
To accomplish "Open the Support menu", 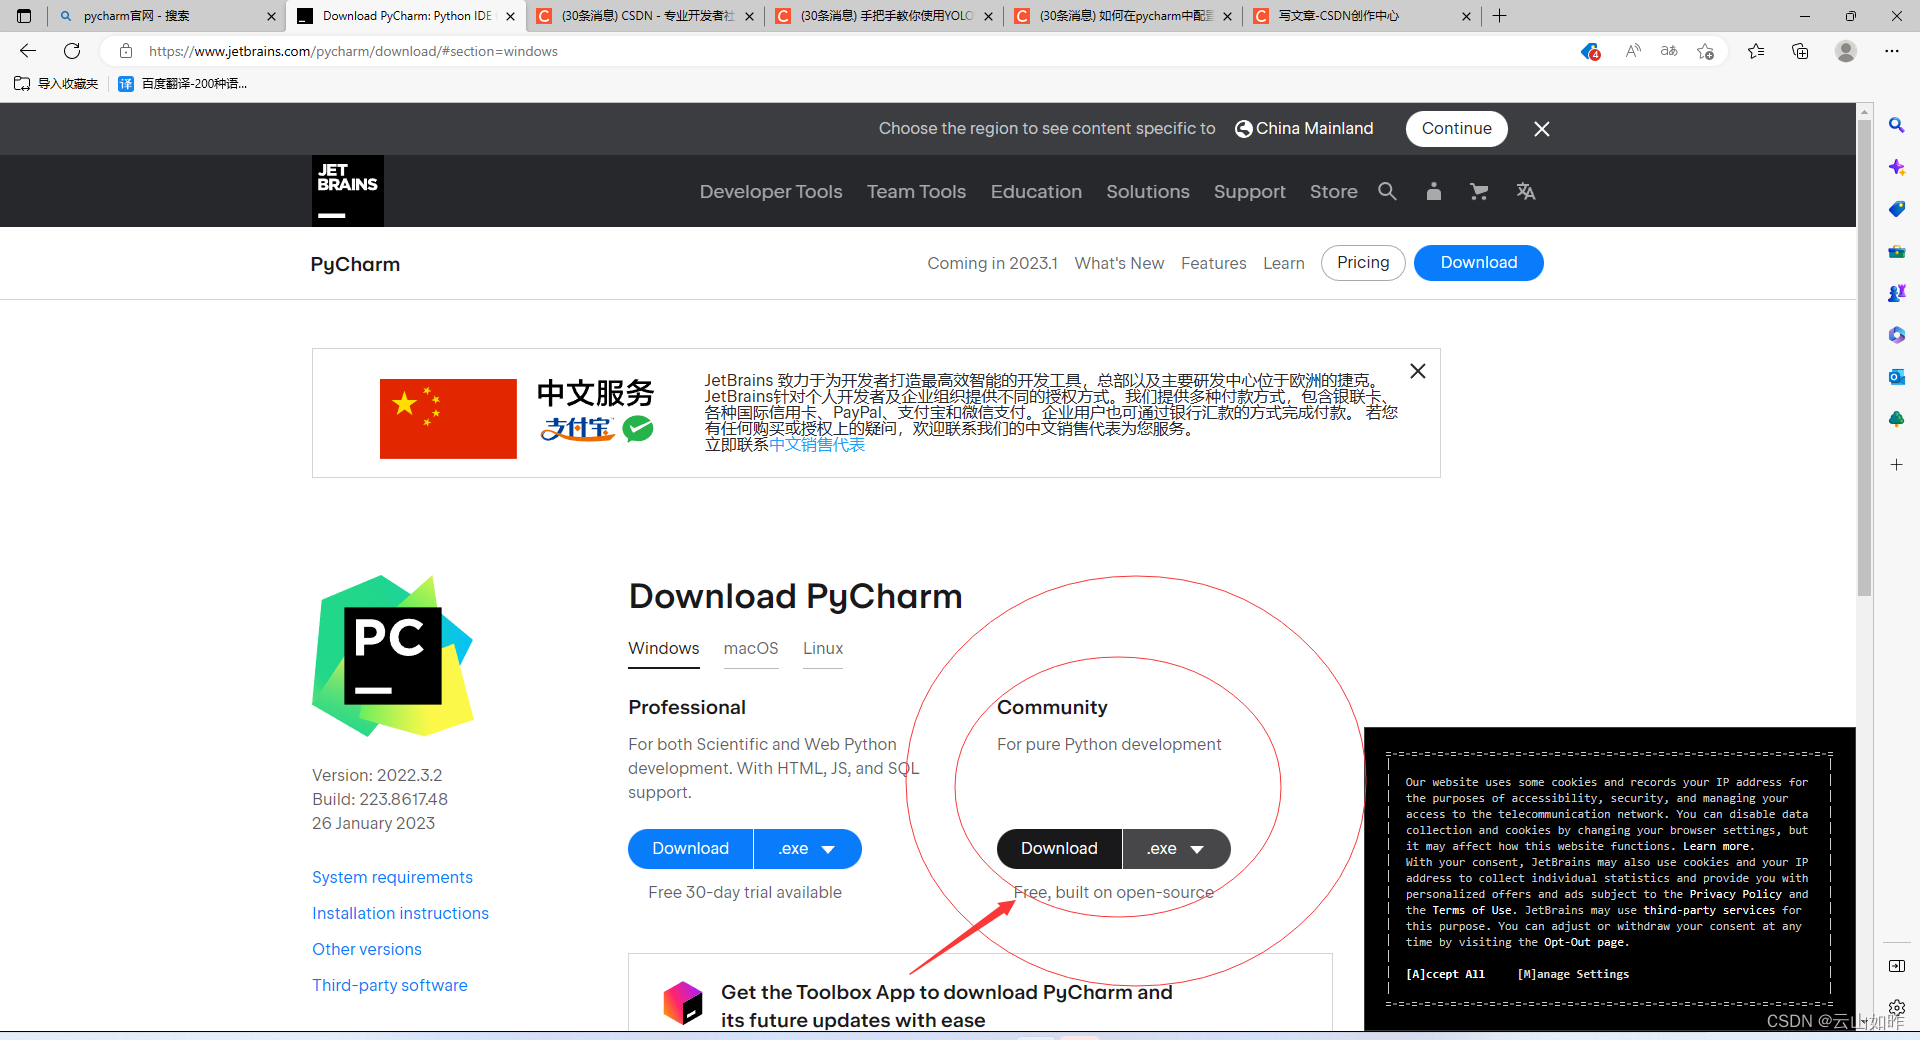I will coord(1249,191).
